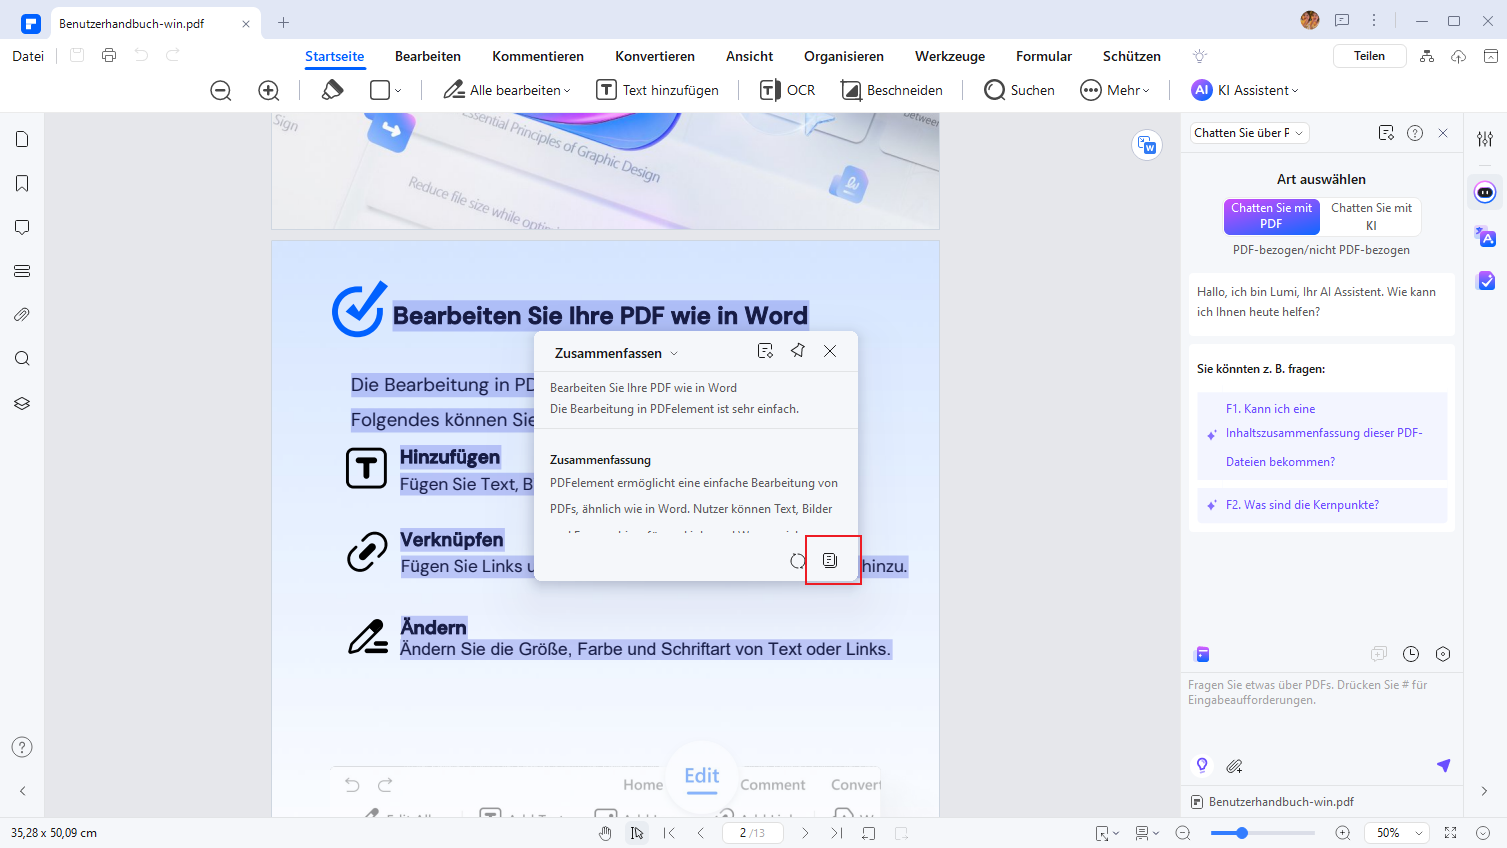The width and height of the screenshot is (1507, 848).
Task: Click the cloud upload icon top right
Action: pos(1459,56)
